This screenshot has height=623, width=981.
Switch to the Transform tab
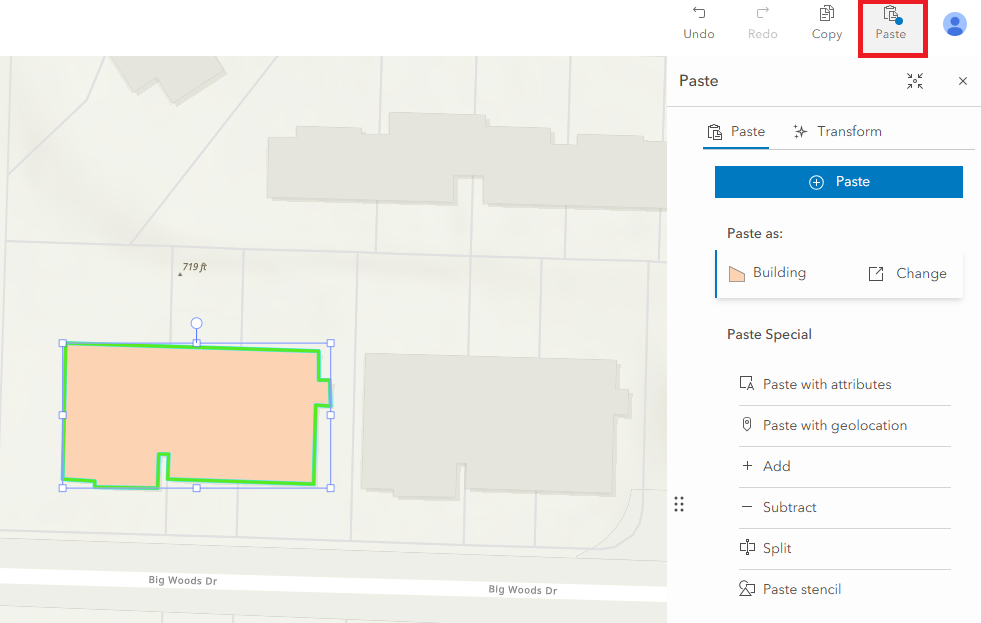[837, 132]
